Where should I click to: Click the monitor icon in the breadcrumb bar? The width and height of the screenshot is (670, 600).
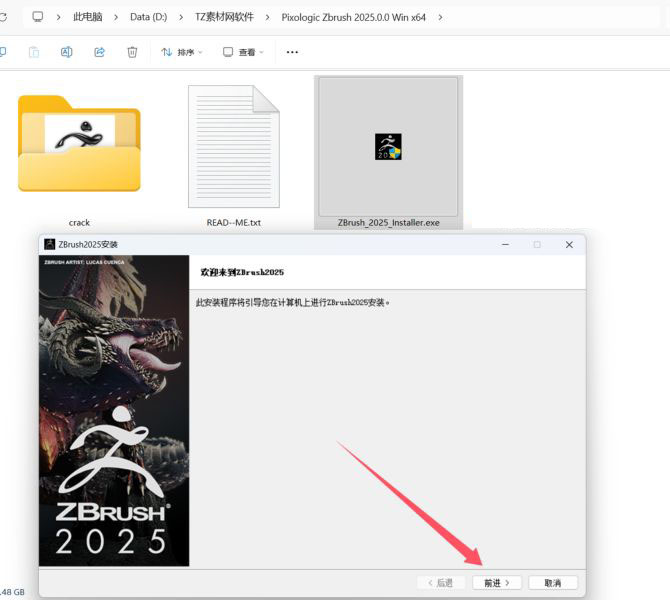38,17
